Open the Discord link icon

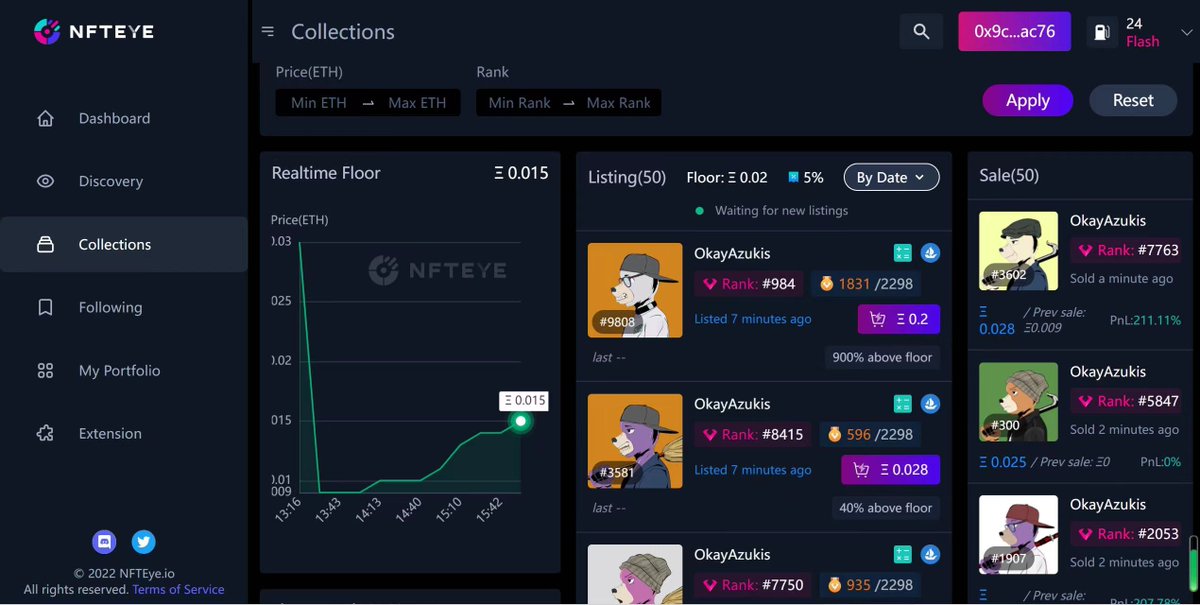coord(104,542)
